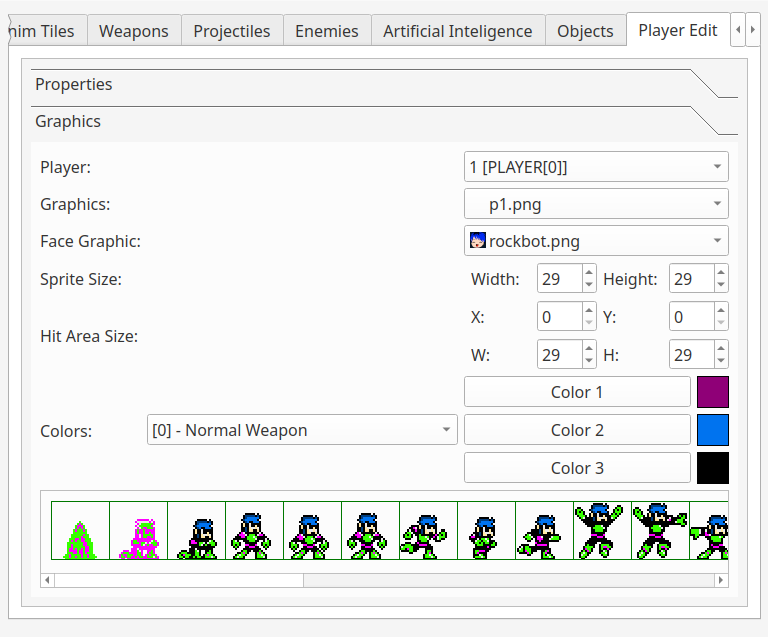Screen dimensions: 768x637
Task: Switch to the Weapons tab
Action: [134, 31]
